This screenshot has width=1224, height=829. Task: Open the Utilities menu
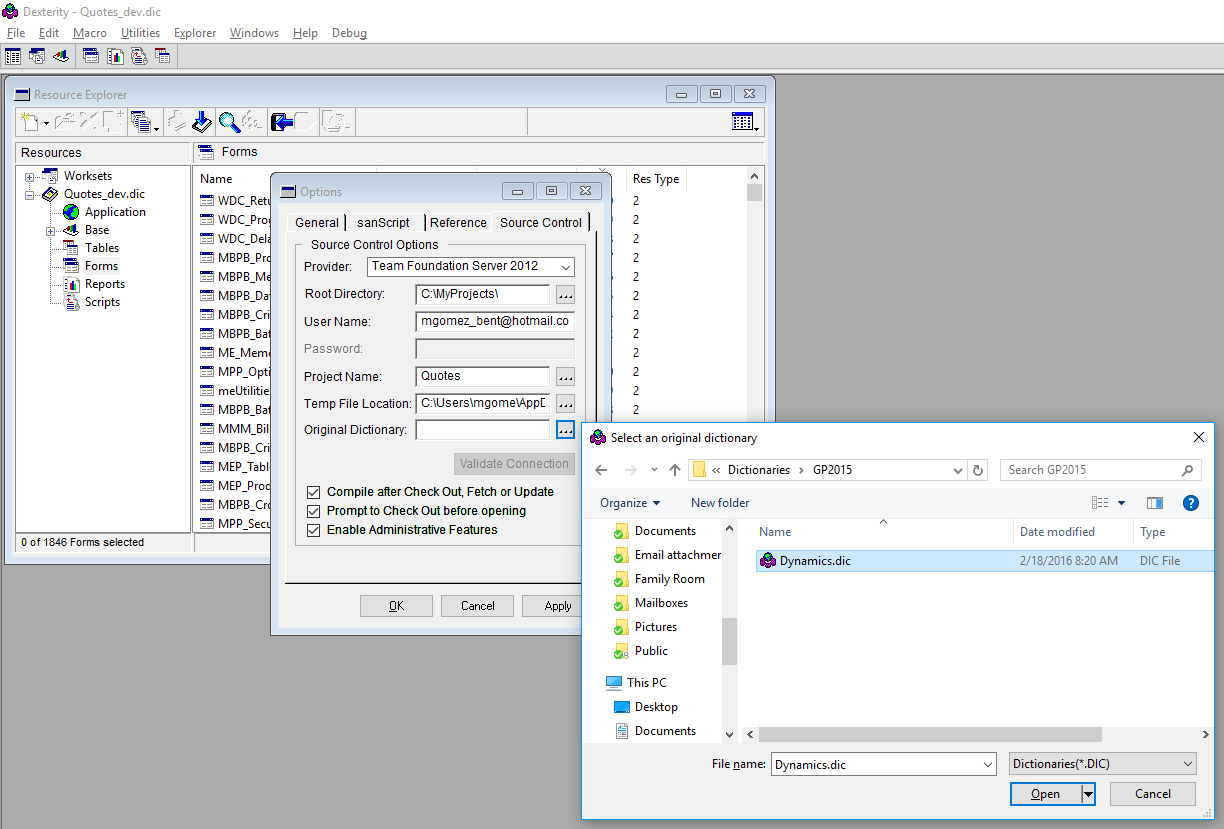[140, 33]
